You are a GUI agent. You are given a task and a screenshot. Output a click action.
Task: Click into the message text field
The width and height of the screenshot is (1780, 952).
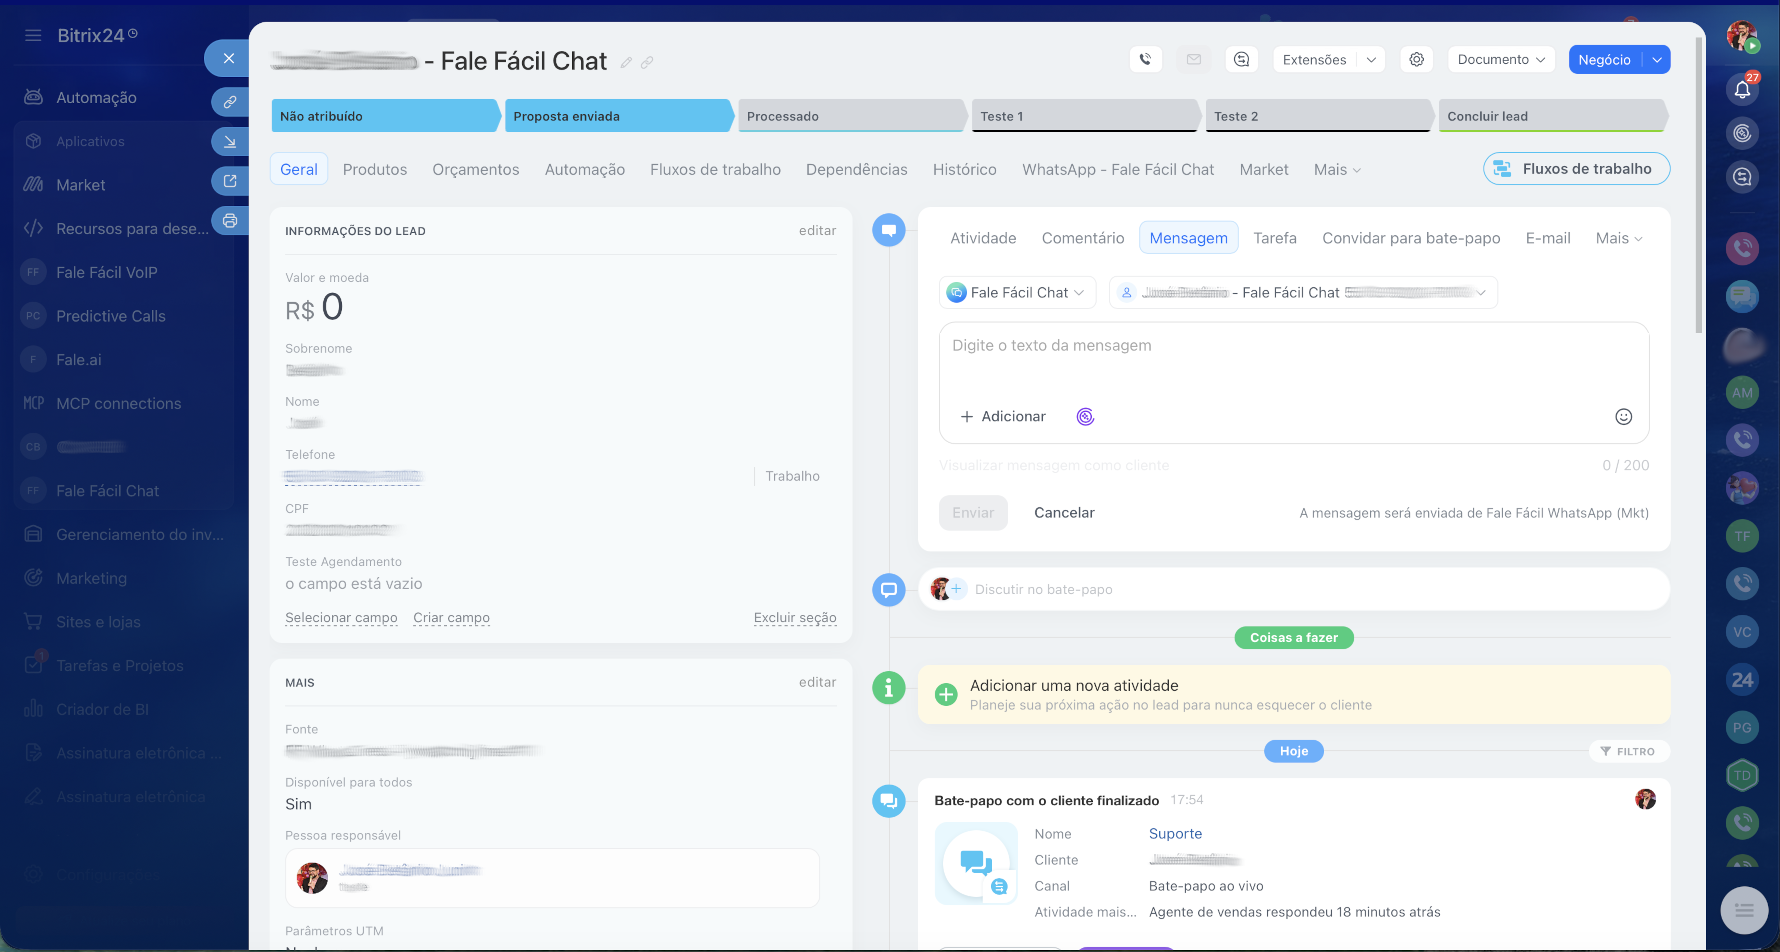(1292, 360)
